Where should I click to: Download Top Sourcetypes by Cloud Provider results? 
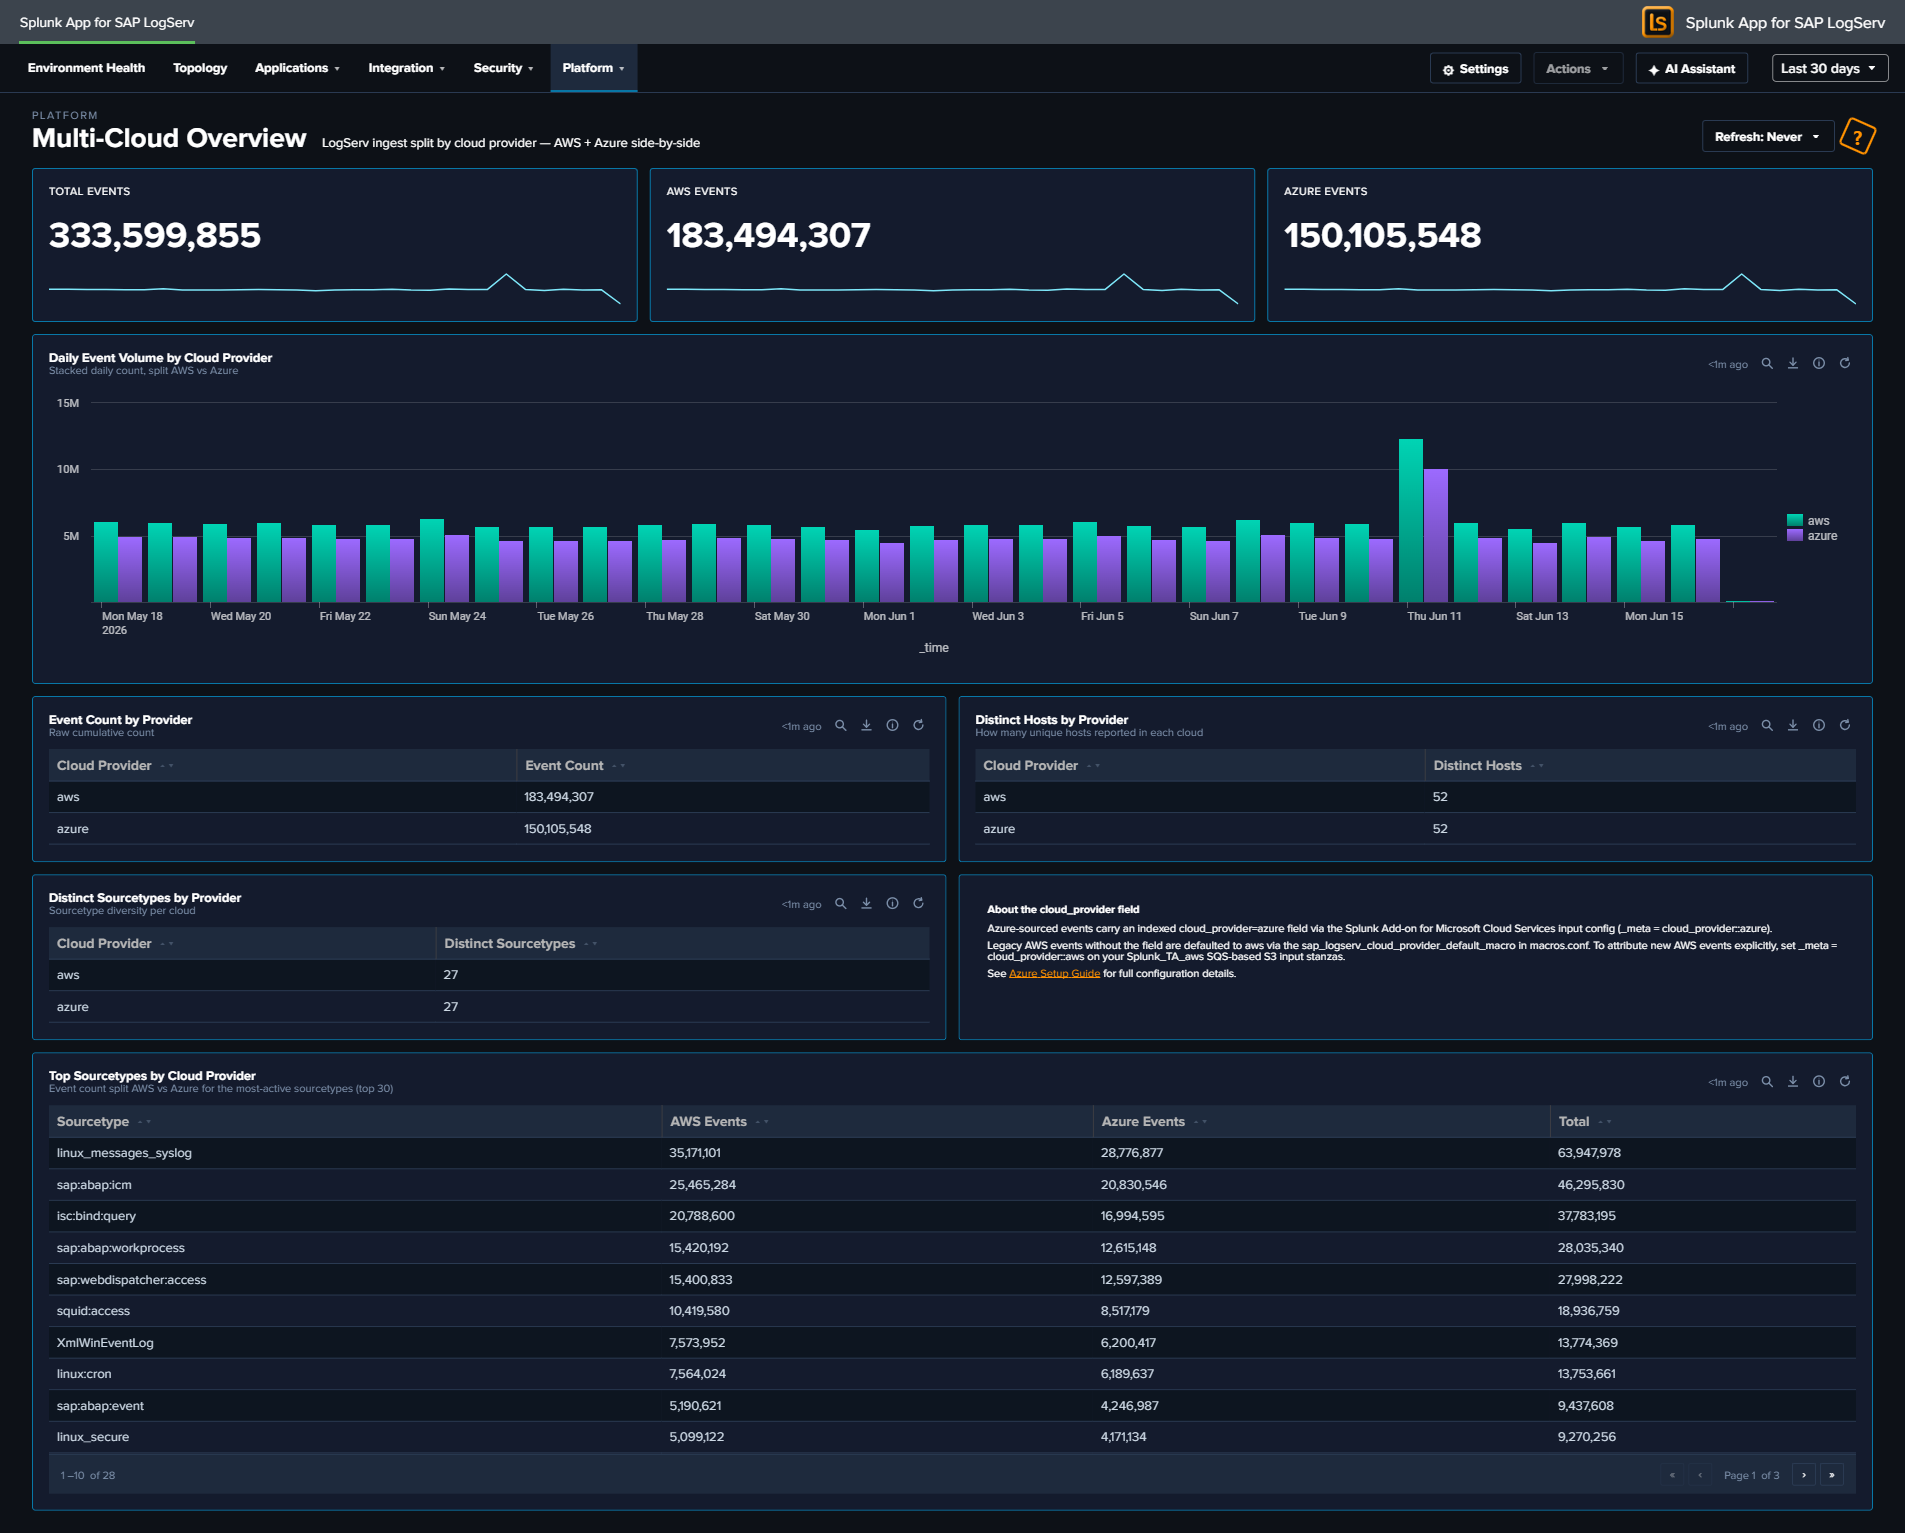(x=1793, y=1082)
